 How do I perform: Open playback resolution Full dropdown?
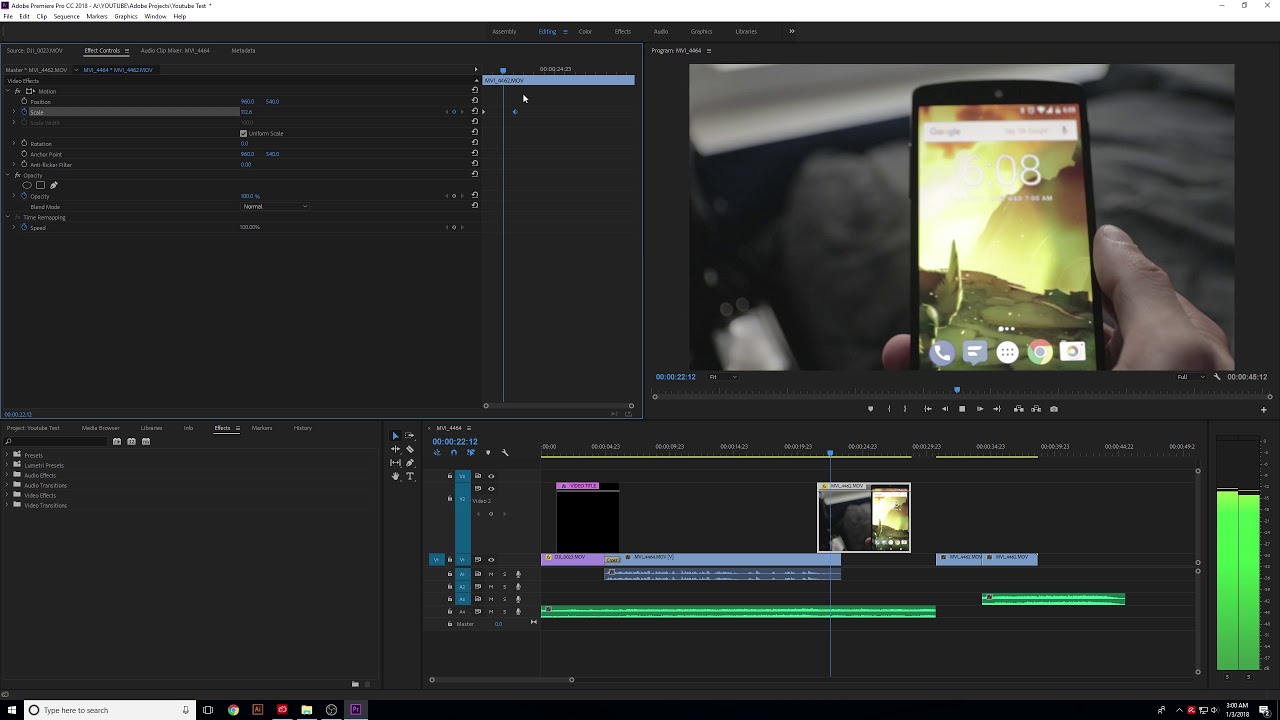pos(1191,377)
